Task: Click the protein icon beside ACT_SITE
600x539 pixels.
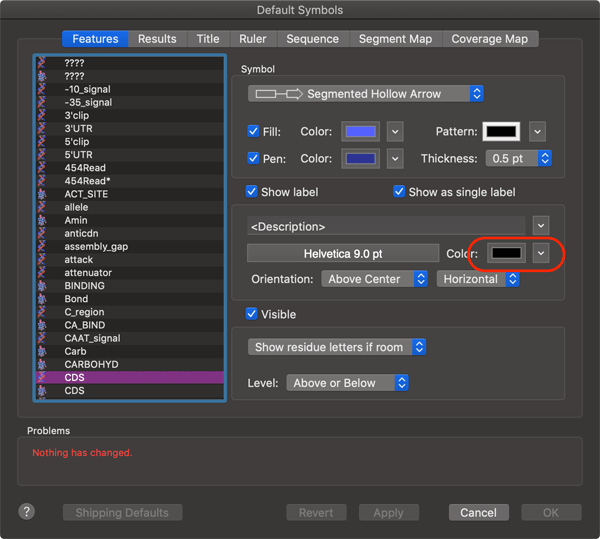Action: tap(41, 194)
